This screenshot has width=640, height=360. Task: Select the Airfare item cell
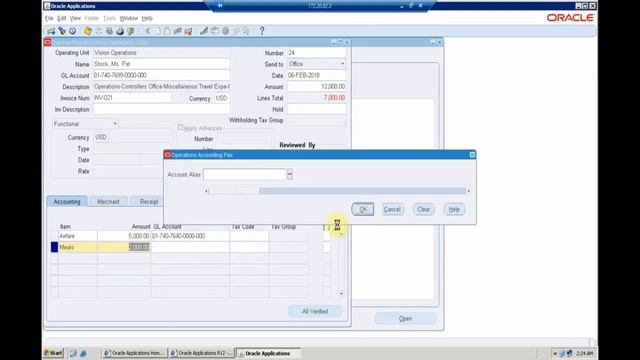click(x=78, y=236)
